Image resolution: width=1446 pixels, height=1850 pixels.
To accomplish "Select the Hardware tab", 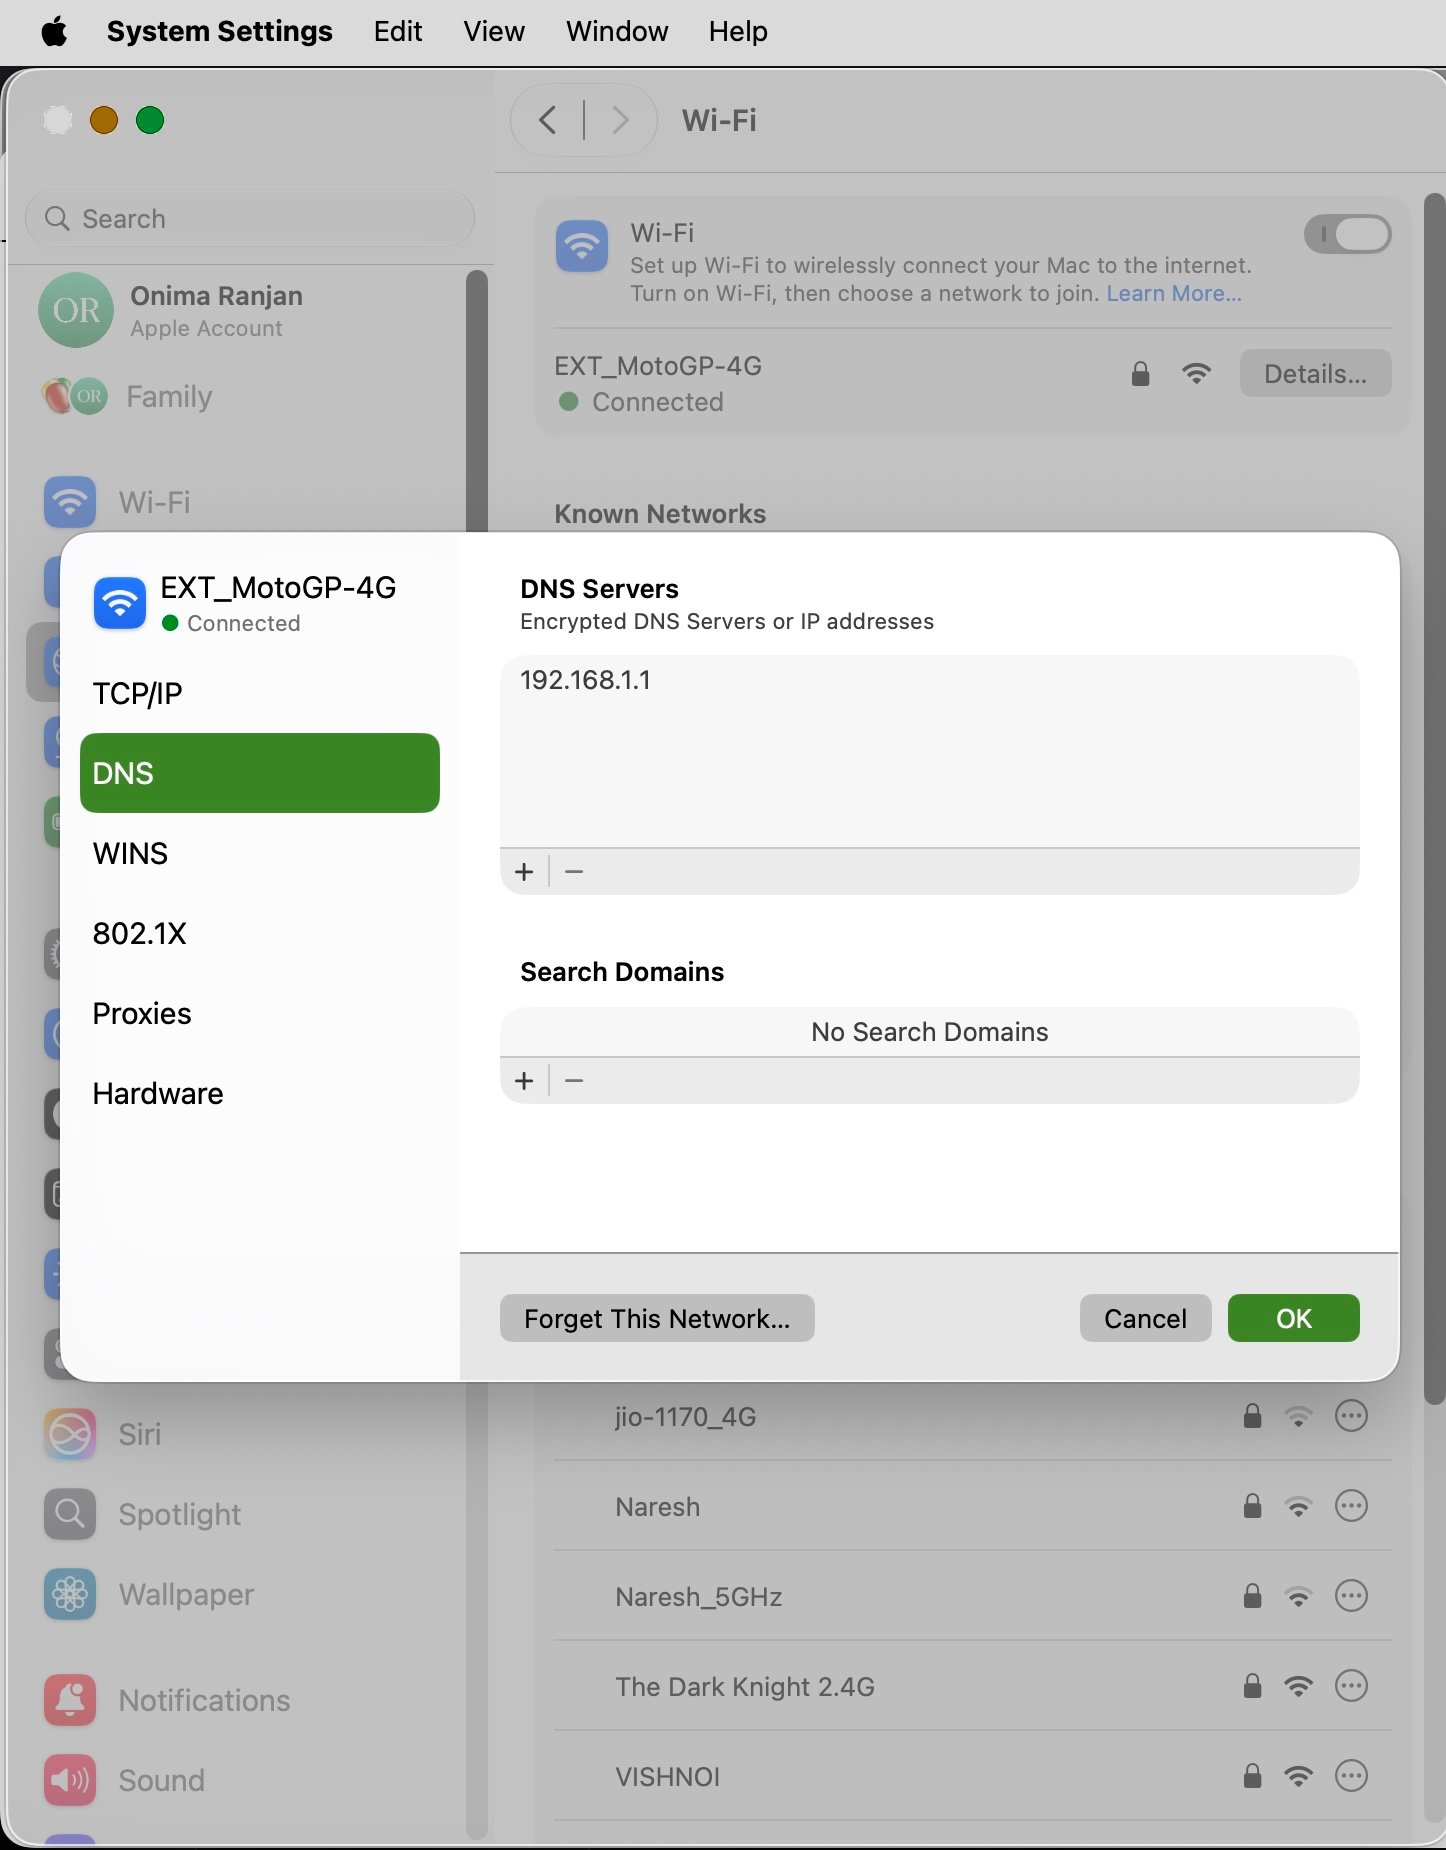I will pos(260,1094).
